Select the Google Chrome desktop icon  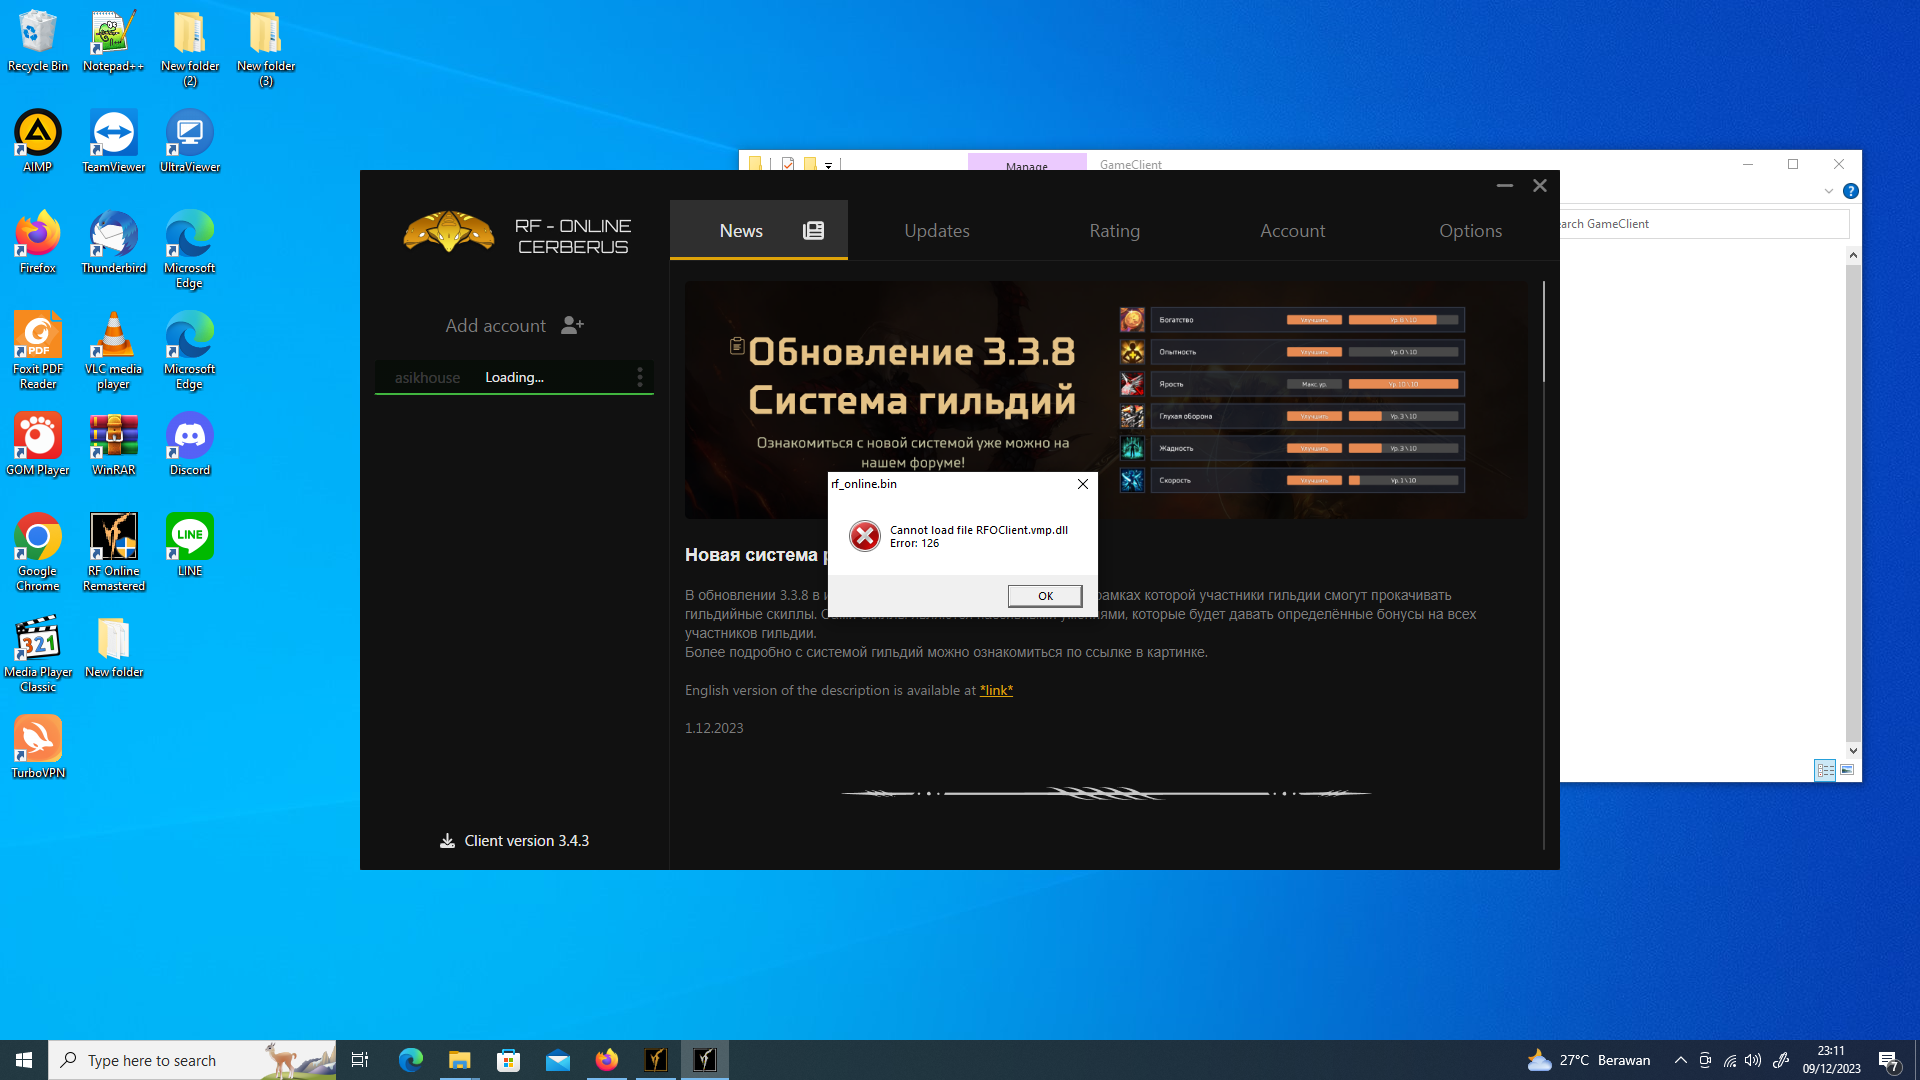tap(38, 553)
